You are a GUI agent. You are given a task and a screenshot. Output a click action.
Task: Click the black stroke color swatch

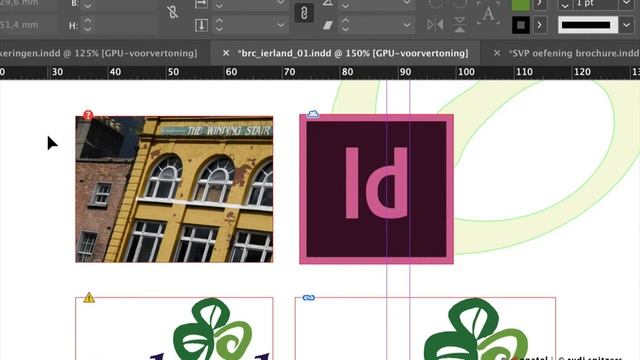pyautogui.click(x=521, y=25)
